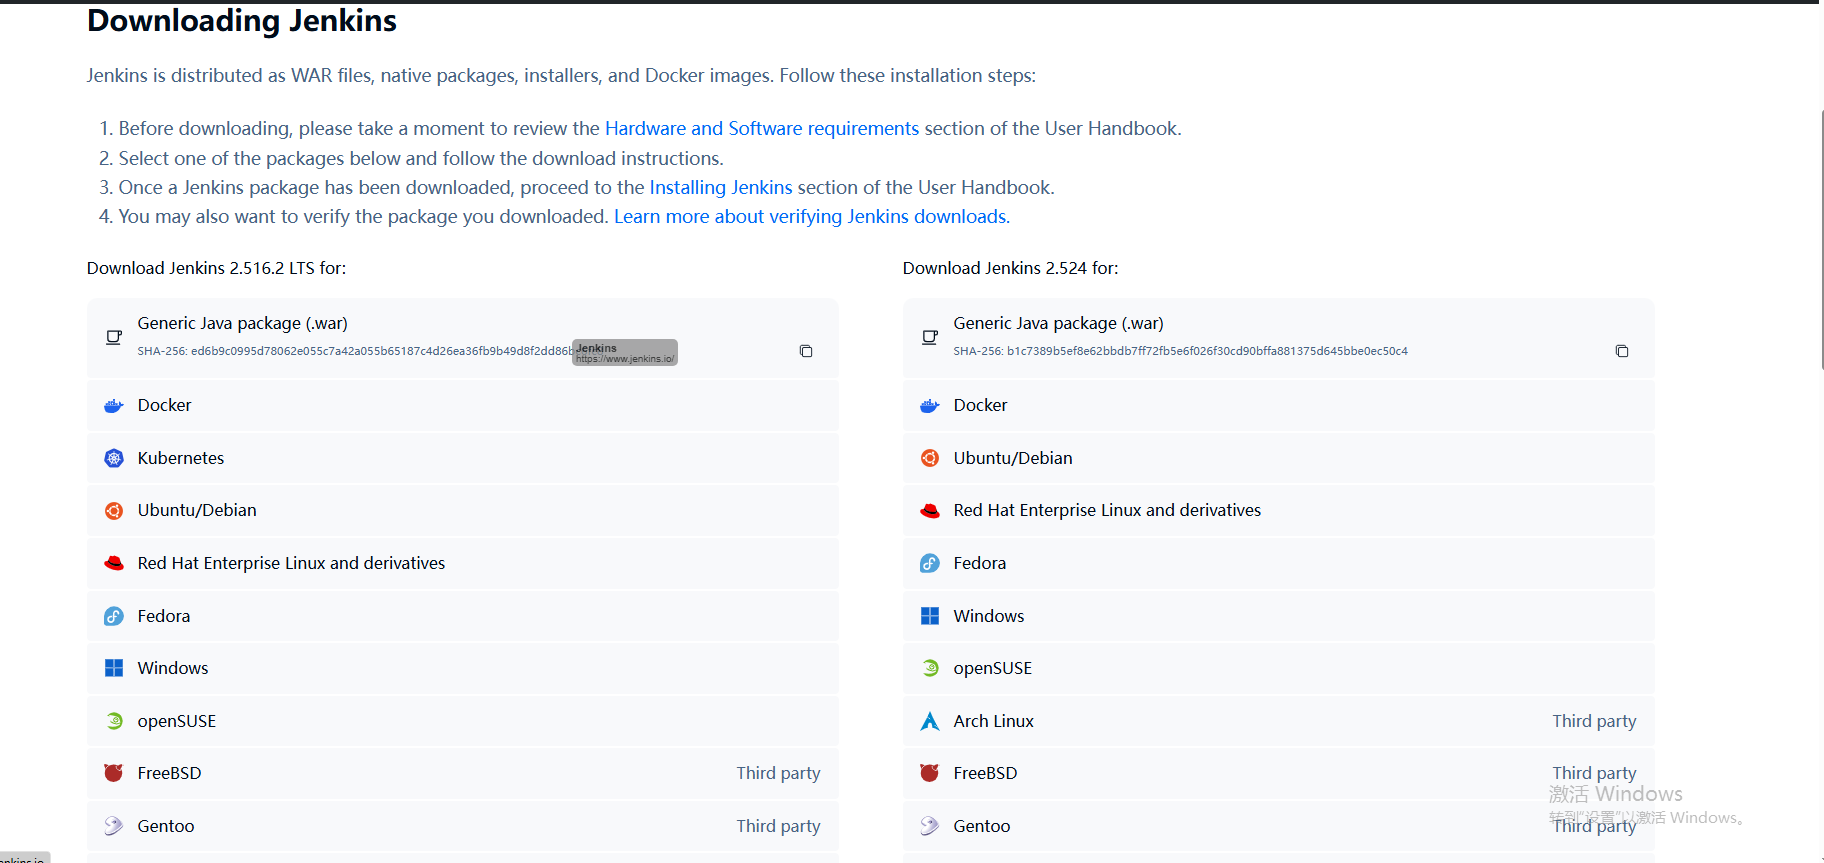The width and height of the screenshot is (1824, 863).
Task: Click the page vertical scrollbar
Action: coord(1821,240)
